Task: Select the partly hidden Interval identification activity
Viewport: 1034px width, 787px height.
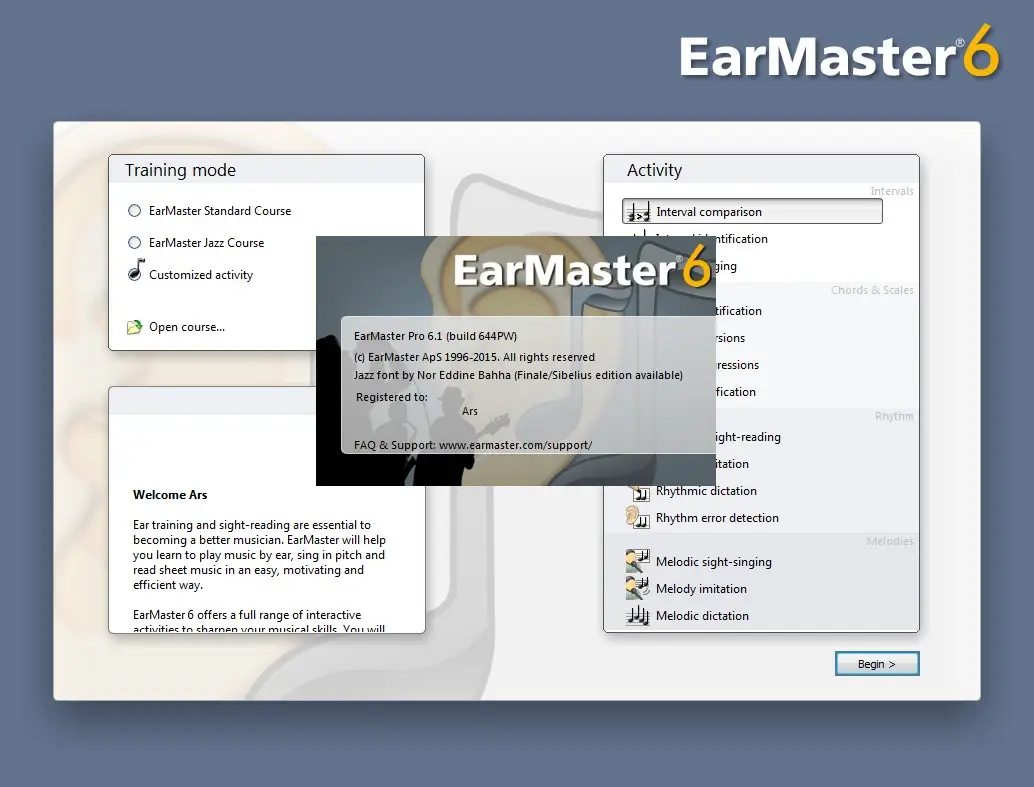Action: pyautogui.click(x=742, y=239)
